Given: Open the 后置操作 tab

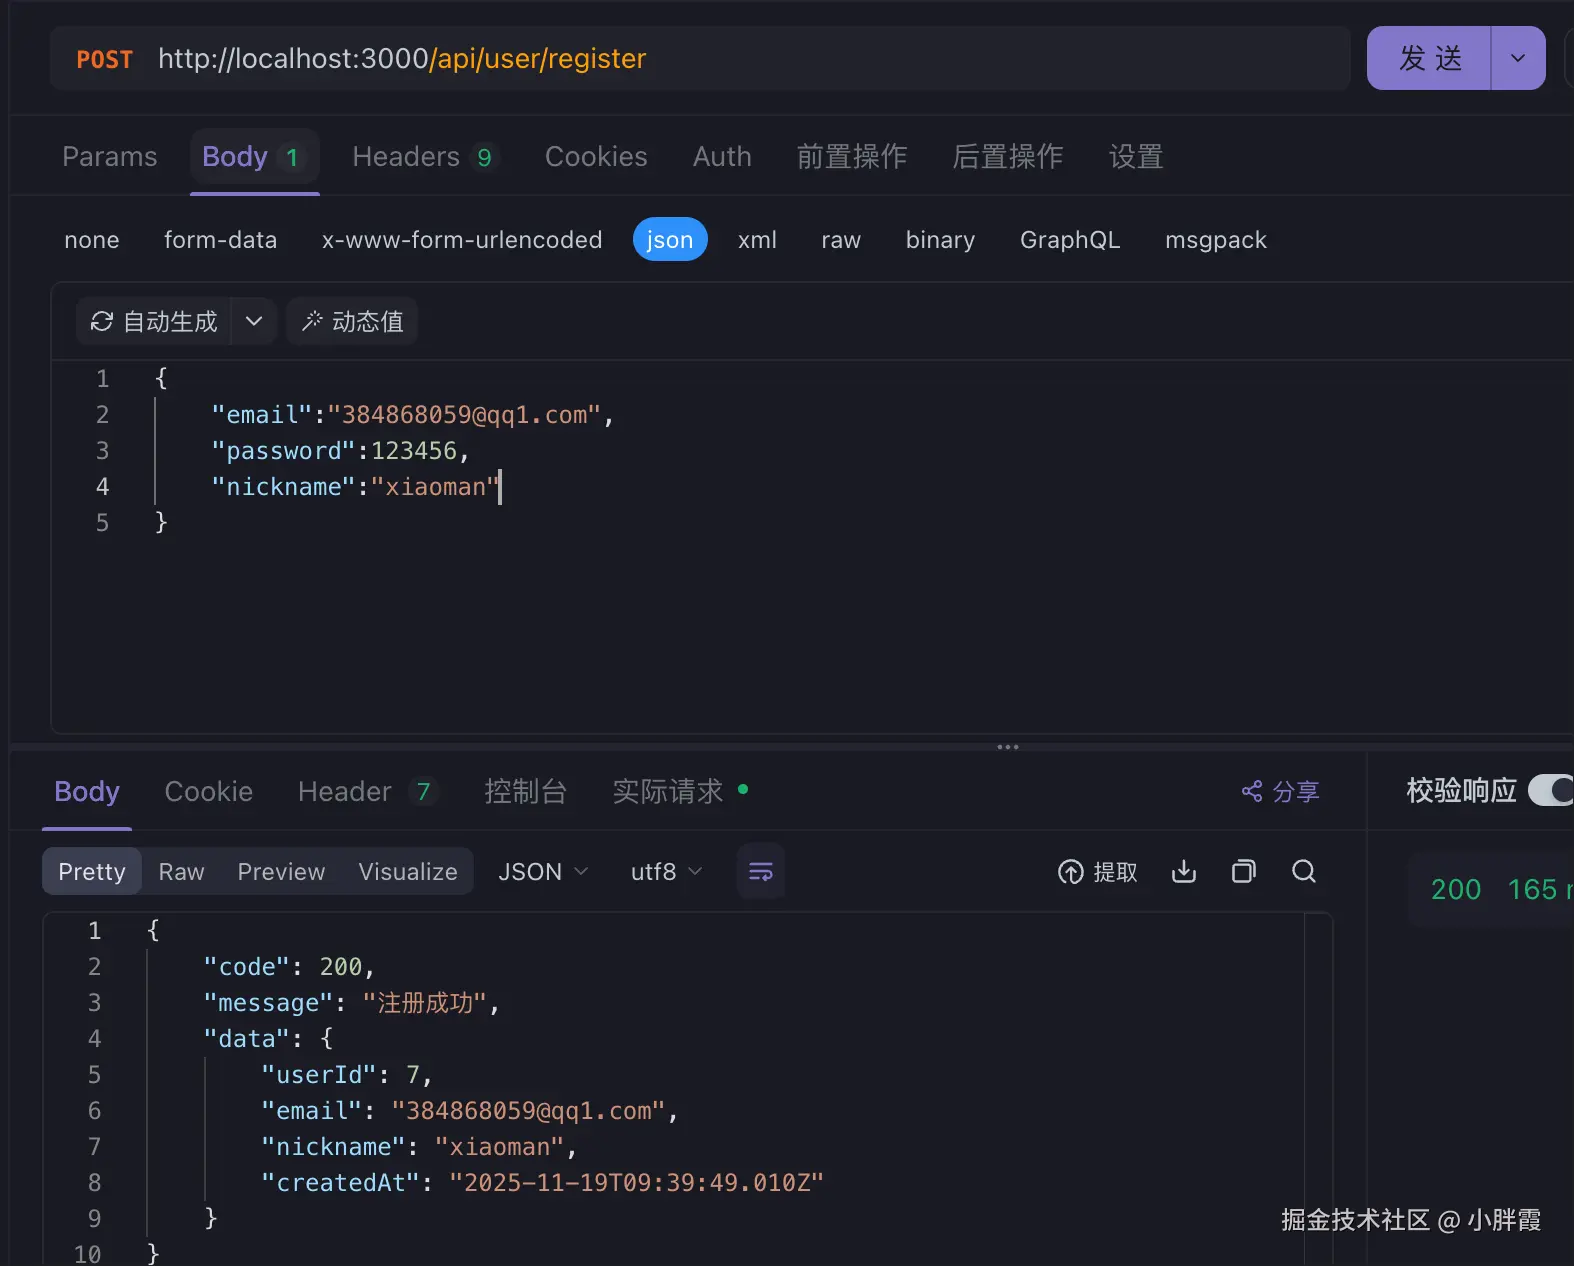Looking at the screenshot, I should (1008, 157).
